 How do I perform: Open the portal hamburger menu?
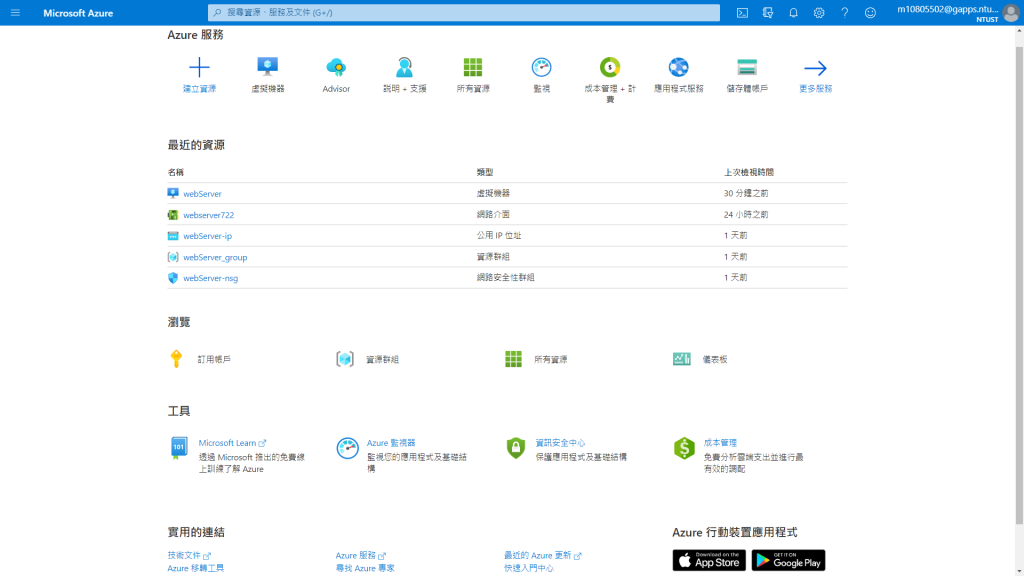(x=15, y=12)
